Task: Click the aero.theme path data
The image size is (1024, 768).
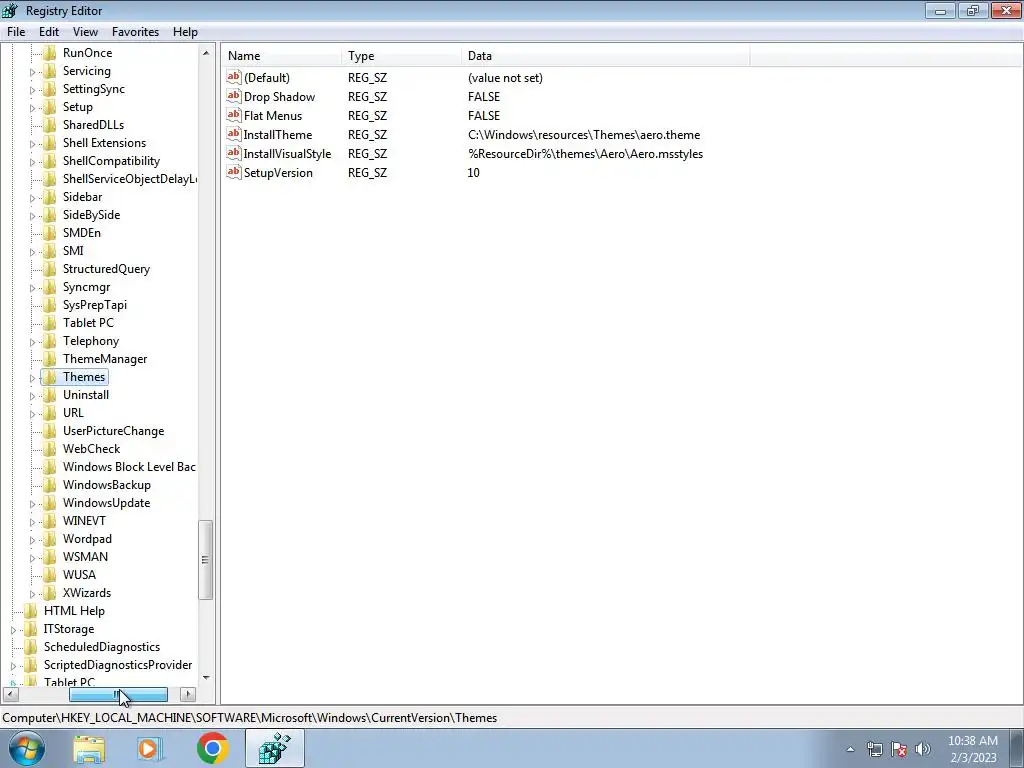Action: click(584, 135)
